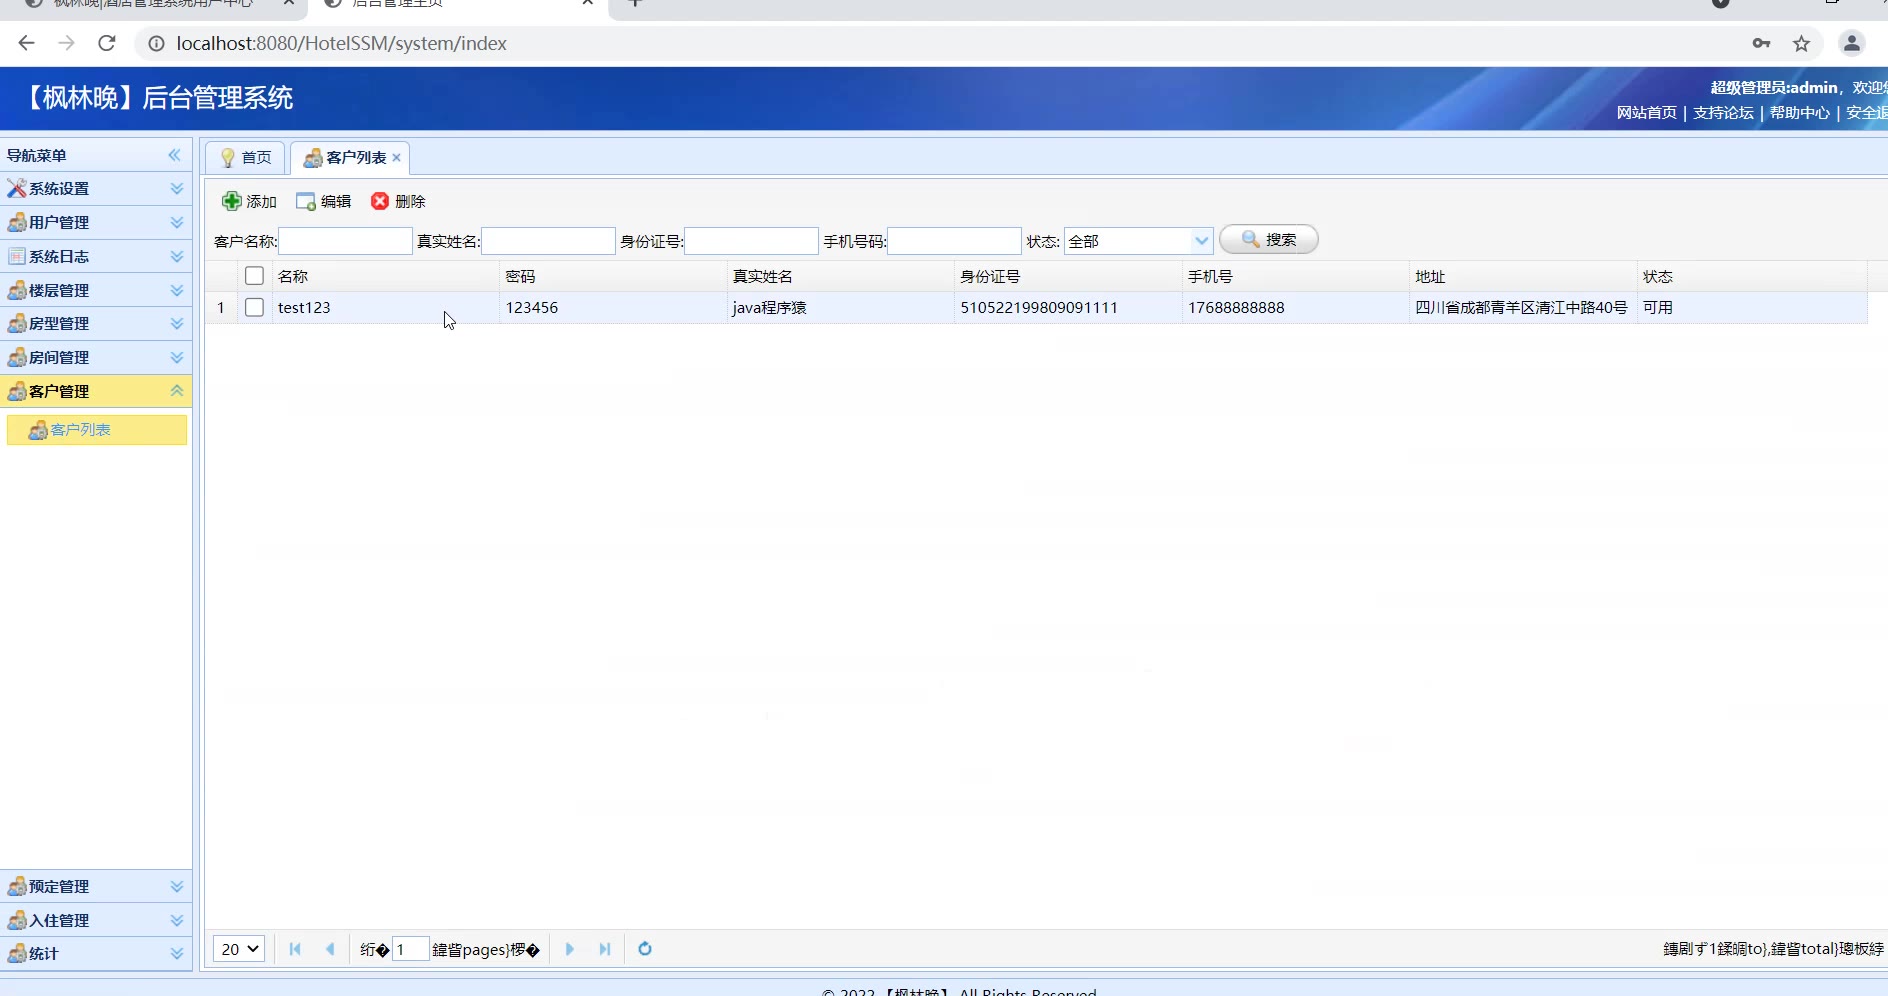
Task: Click the Edit (编辑) toolbar icon
Action: pyautogui.click(x=306, y=201)
